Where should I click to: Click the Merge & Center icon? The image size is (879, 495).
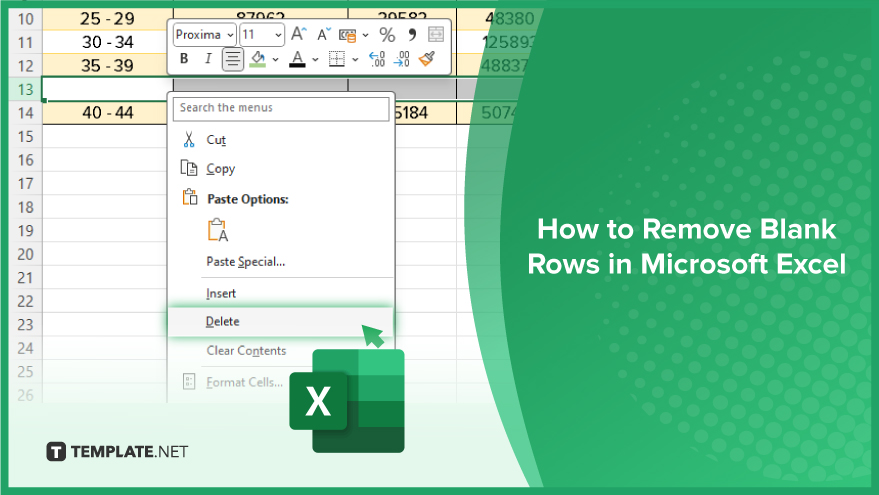436,35
